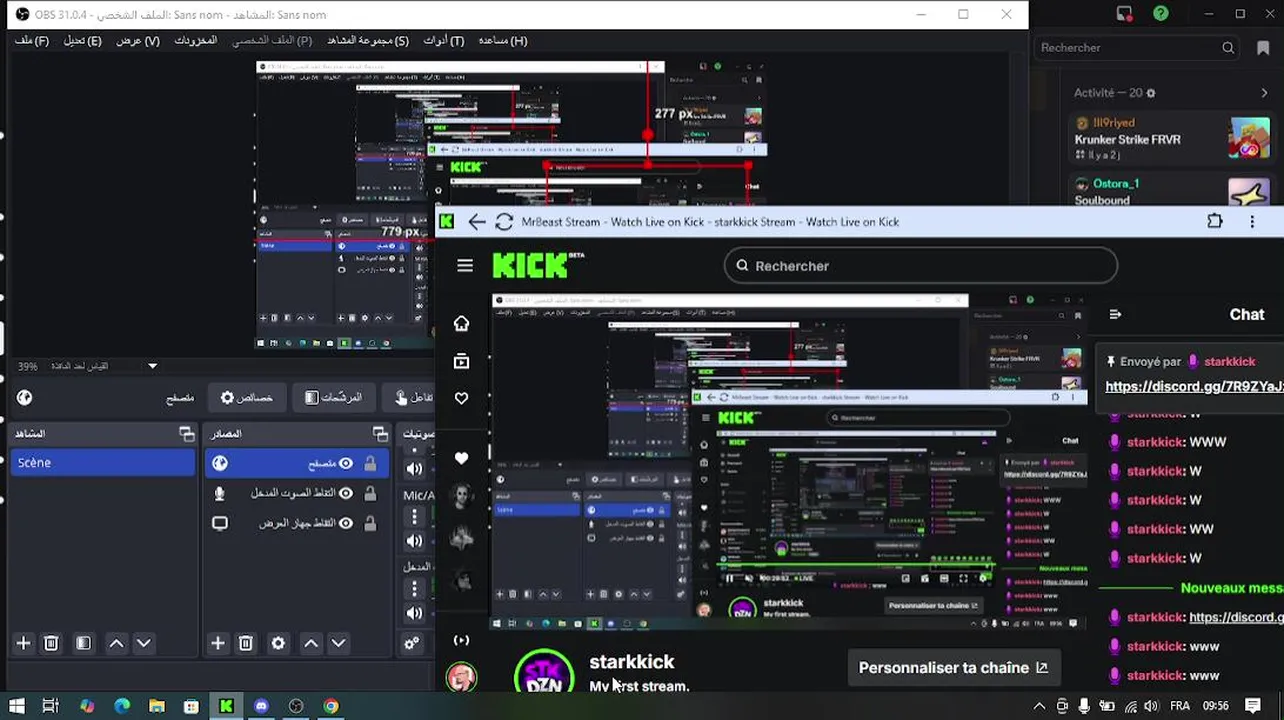Image resolution: width=1284 pixels, height=720 pixels.
Task: Show hidden system tray icons
Action: pyautogui.click(x=1039, y=706)
